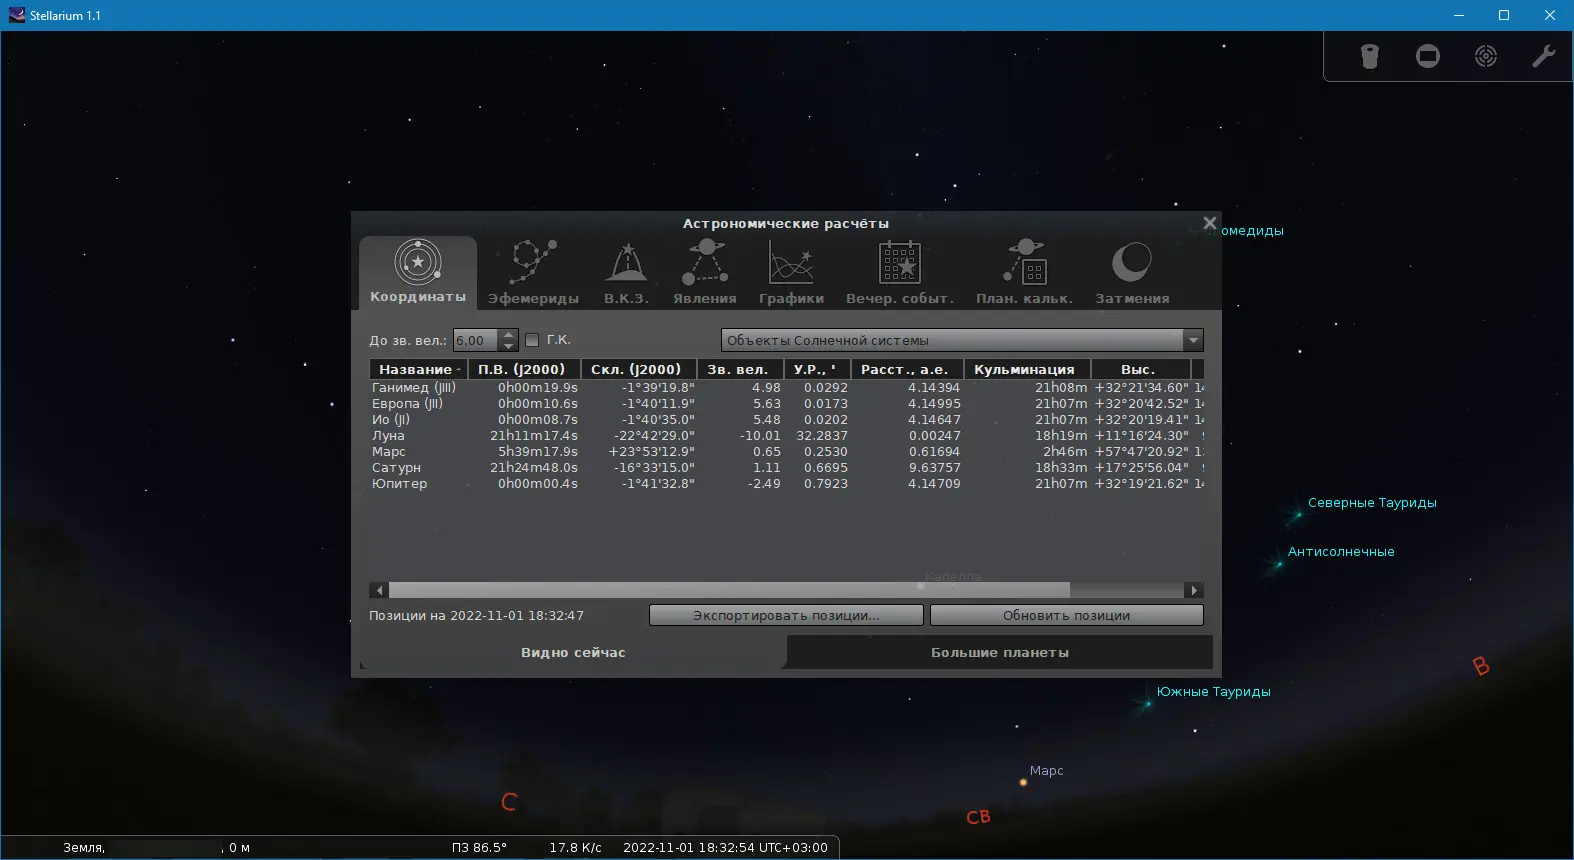This screenshot has height=860, width=1574.
Task: Click the Южные Тауриды radiant label
Action: pyautogui.click(x=1214, y=691)
